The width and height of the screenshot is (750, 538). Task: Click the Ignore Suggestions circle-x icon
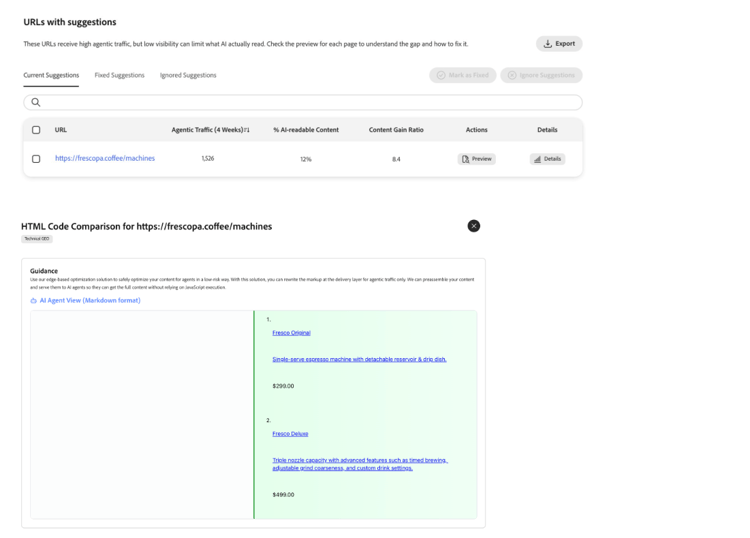pos(512,75)
